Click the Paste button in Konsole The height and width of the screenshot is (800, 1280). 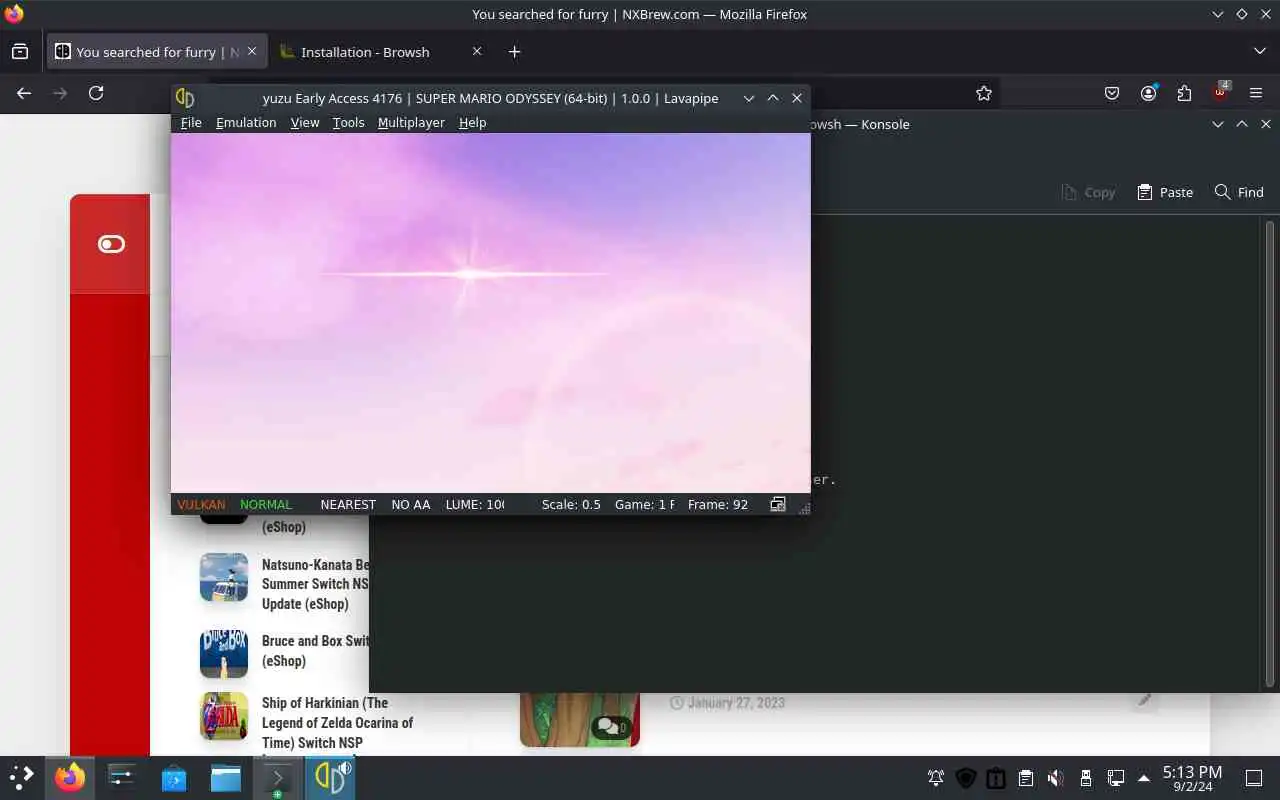click(x=1165, y=192)
